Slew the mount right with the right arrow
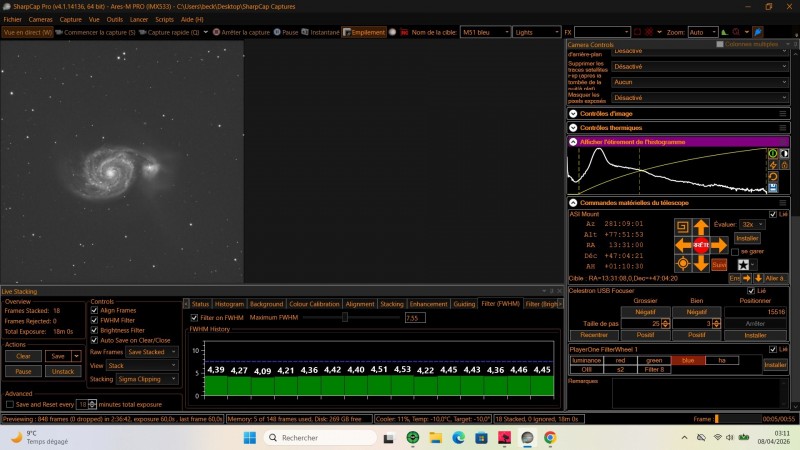The height and width of the screenshot is (450, 800). (x=719, y=245)
